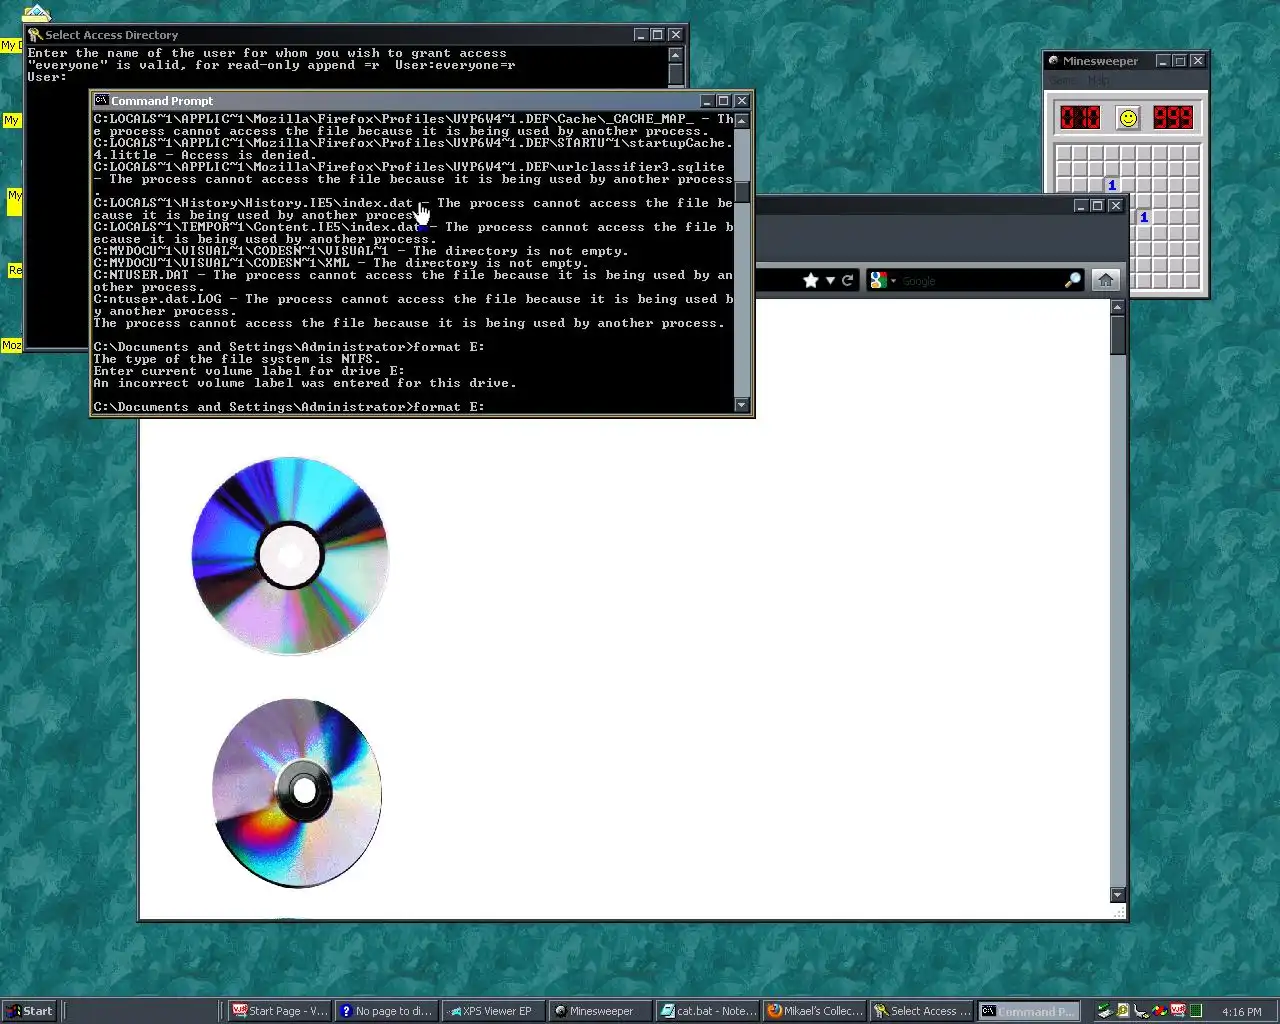Click Command Prompt scrollbar down arrow

742,405
